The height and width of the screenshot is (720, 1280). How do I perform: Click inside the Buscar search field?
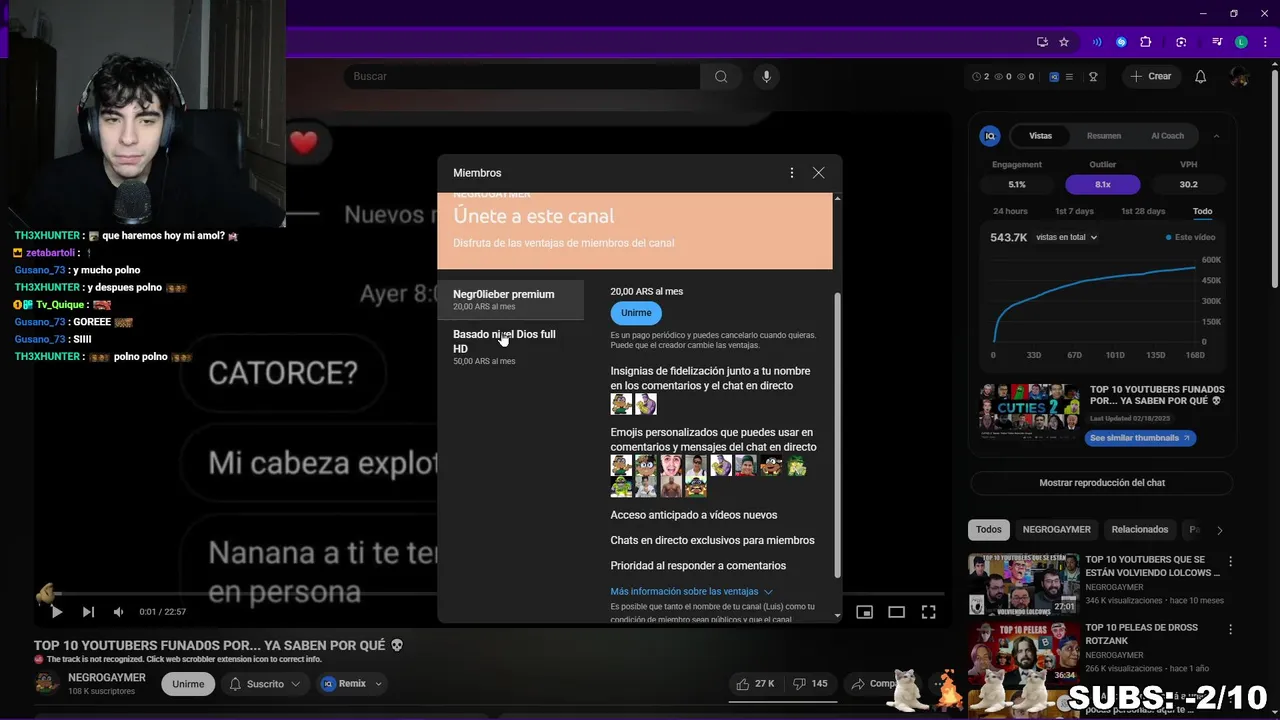point(521,76)
